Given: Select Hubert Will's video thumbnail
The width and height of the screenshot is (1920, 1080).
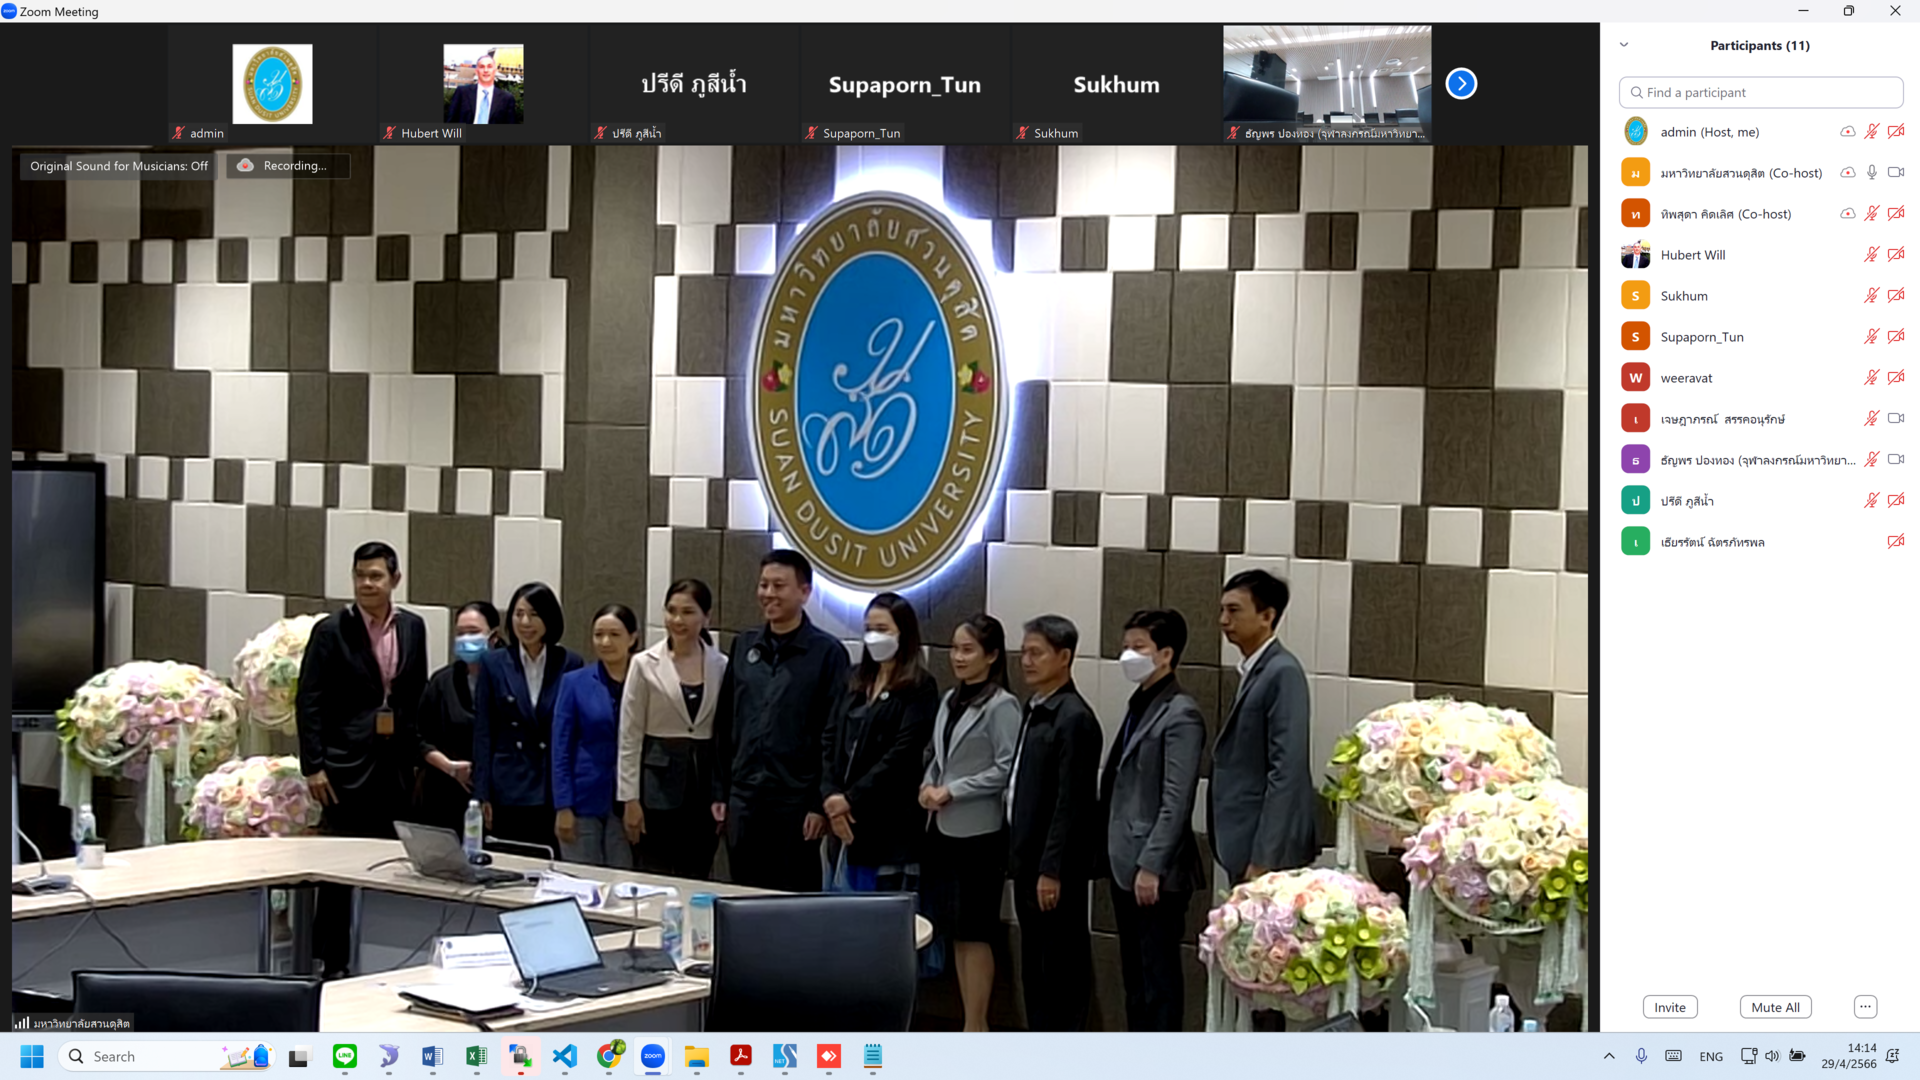Looking at the screenshot, I should 483,84.
